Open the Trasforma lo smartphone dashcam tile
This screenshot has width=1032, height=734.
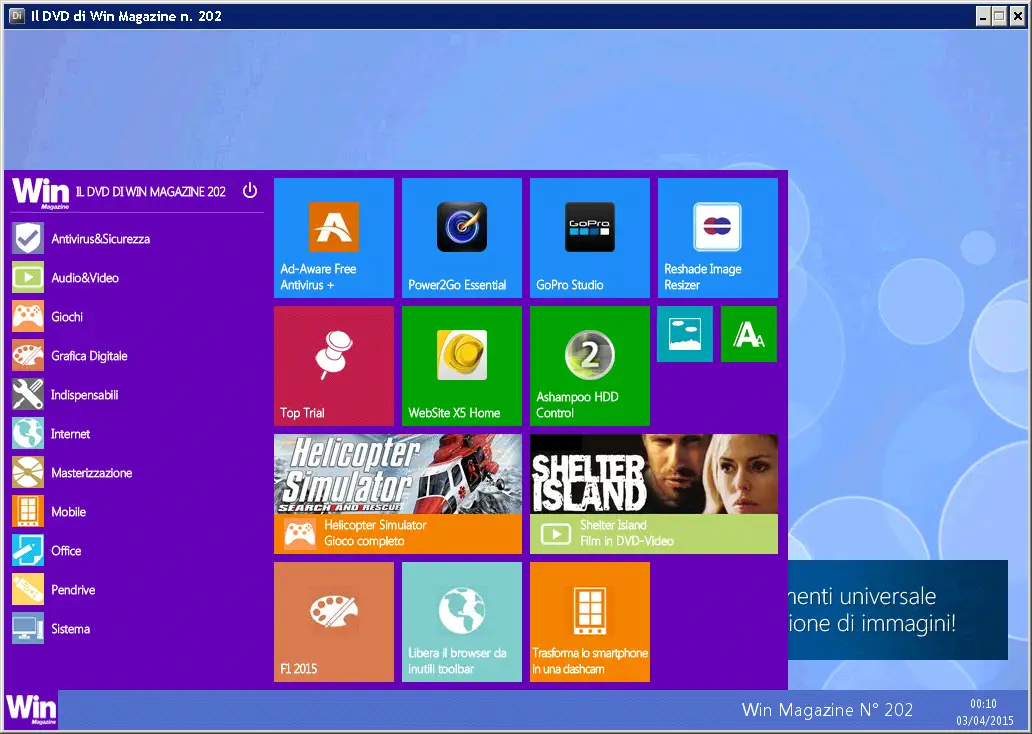point(590,622)
